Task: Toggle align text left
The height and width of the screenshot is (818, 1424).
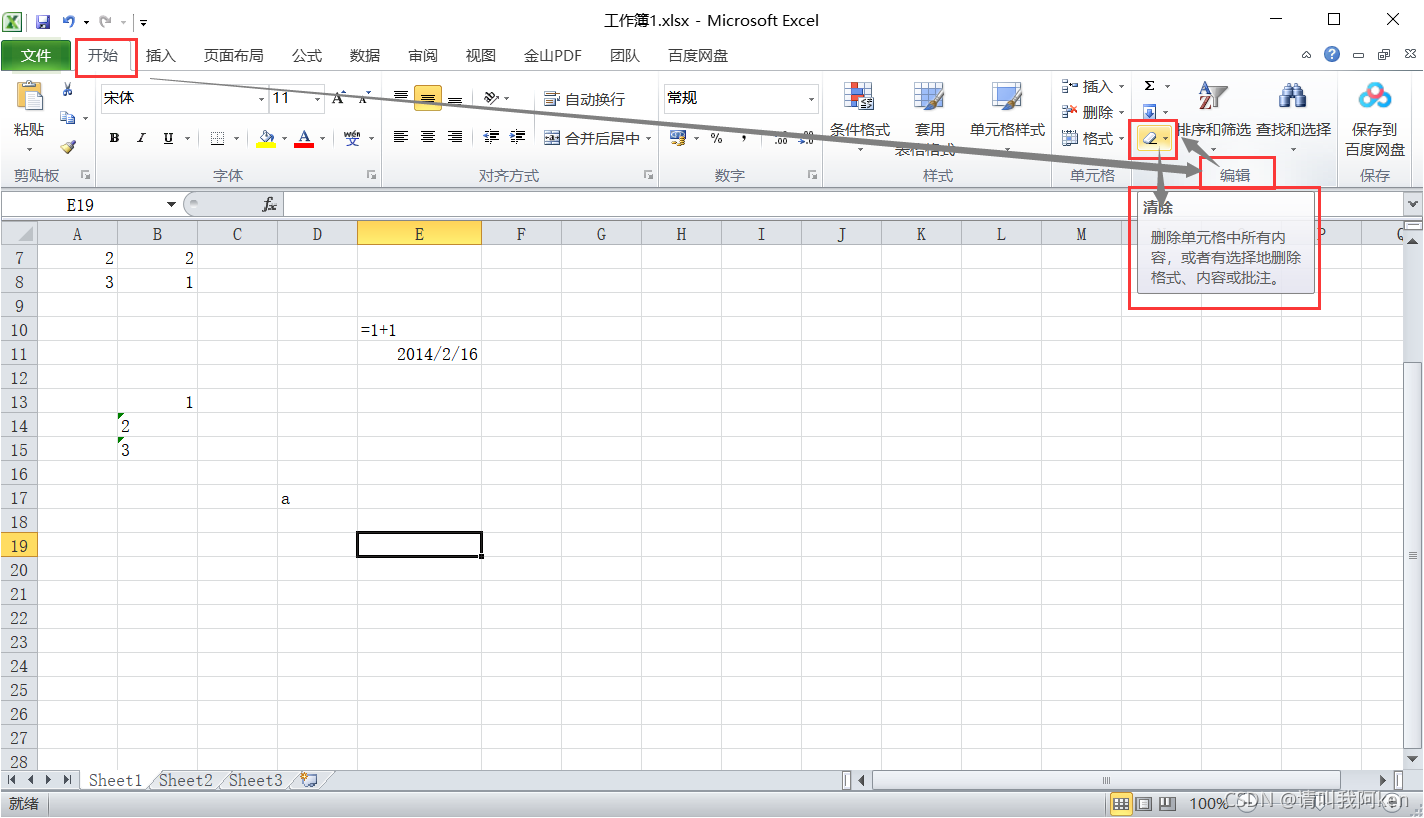Action: 401,138
